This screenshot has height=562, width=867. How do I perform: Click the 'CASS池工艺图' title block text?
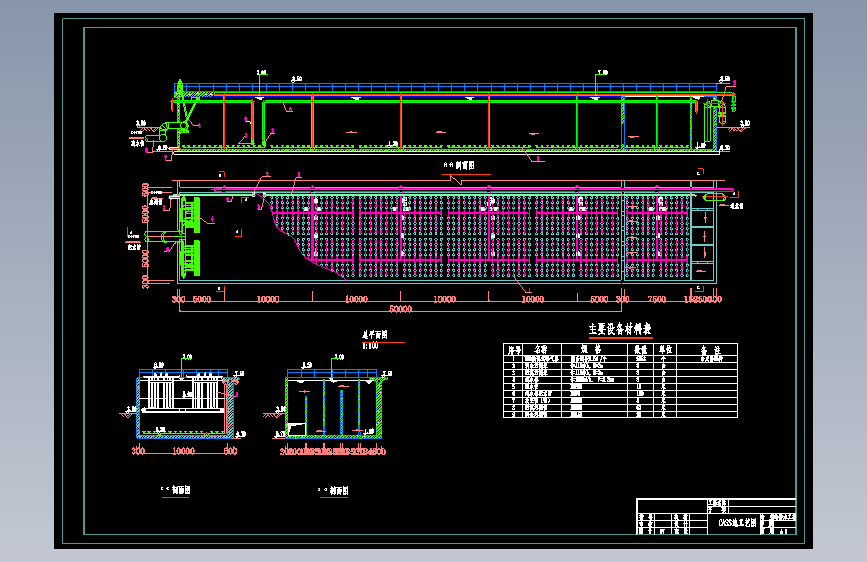738,523
